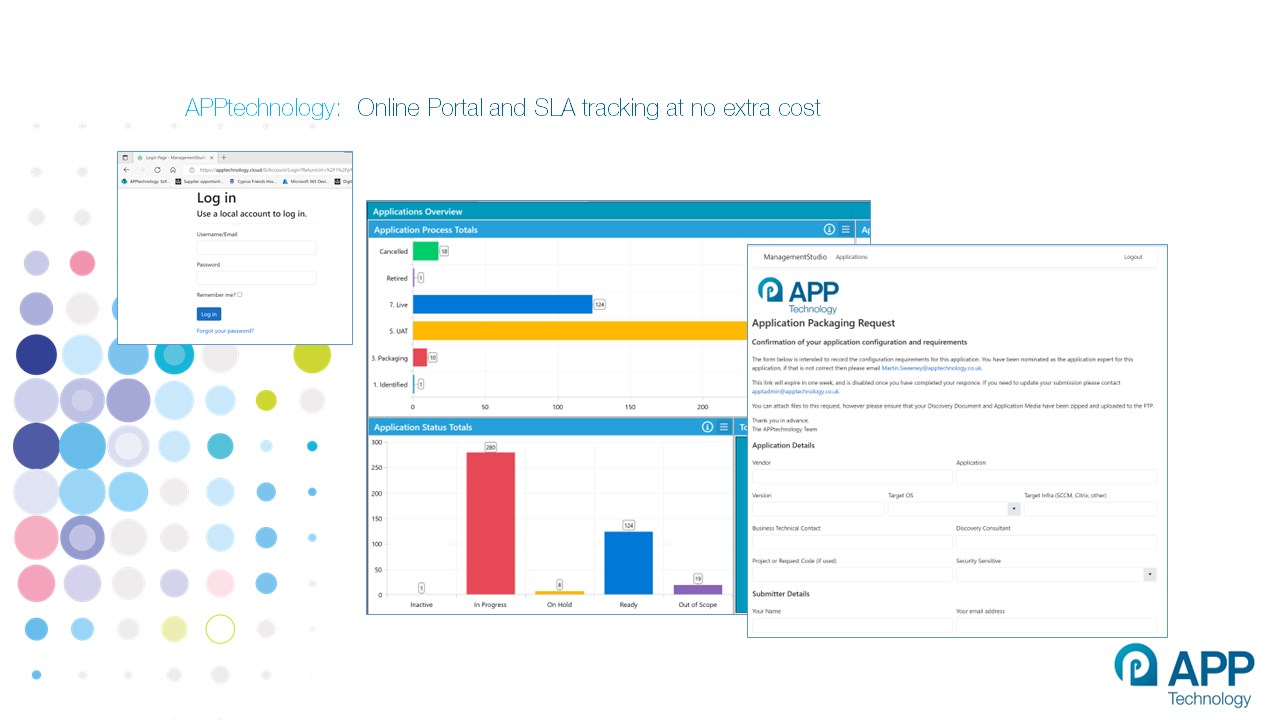Click the purple Out of Scope column
The width and height of the screenshot is (1280, 720).
697,590
